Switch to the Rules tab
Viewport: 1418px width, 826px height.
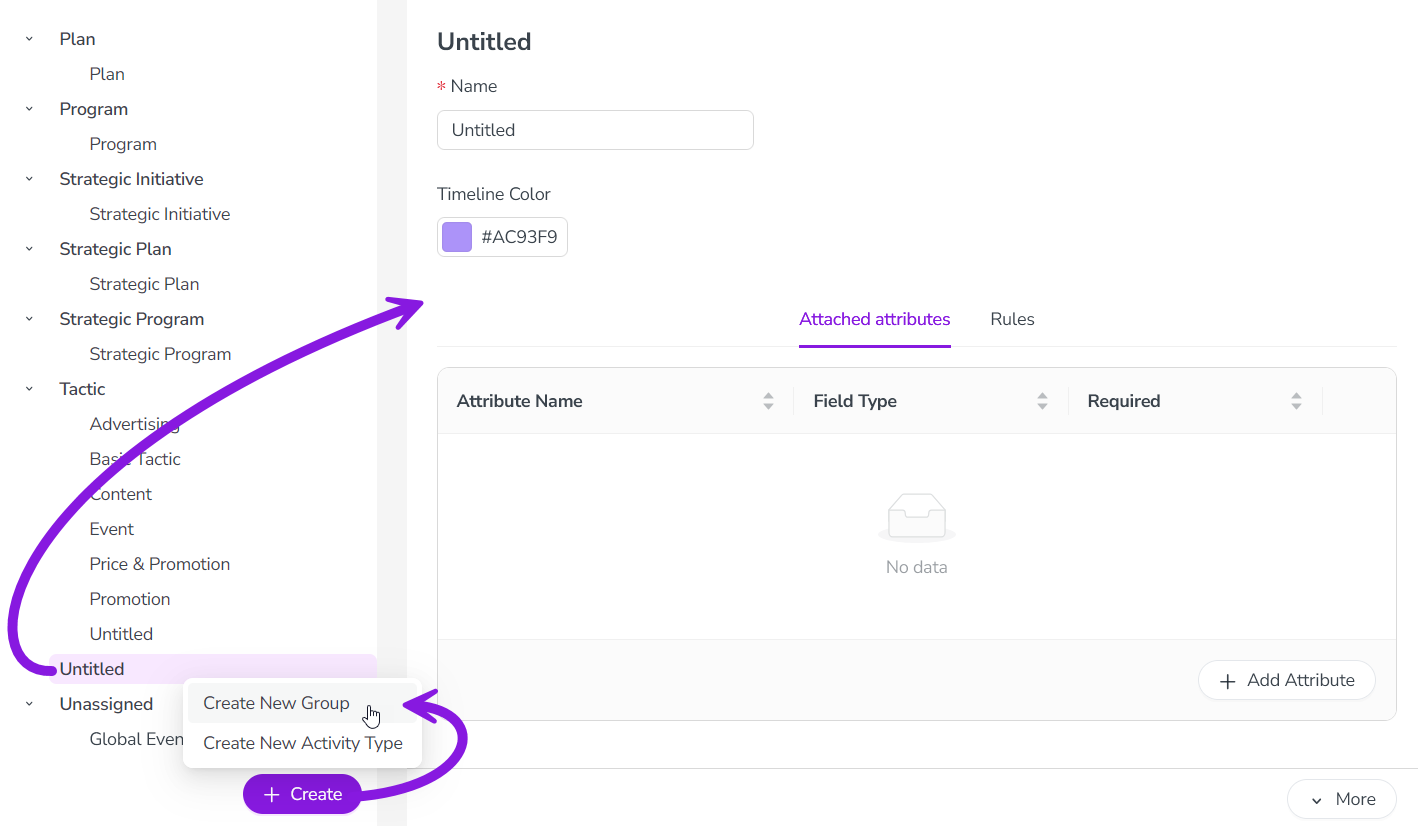click(1012, 320)
